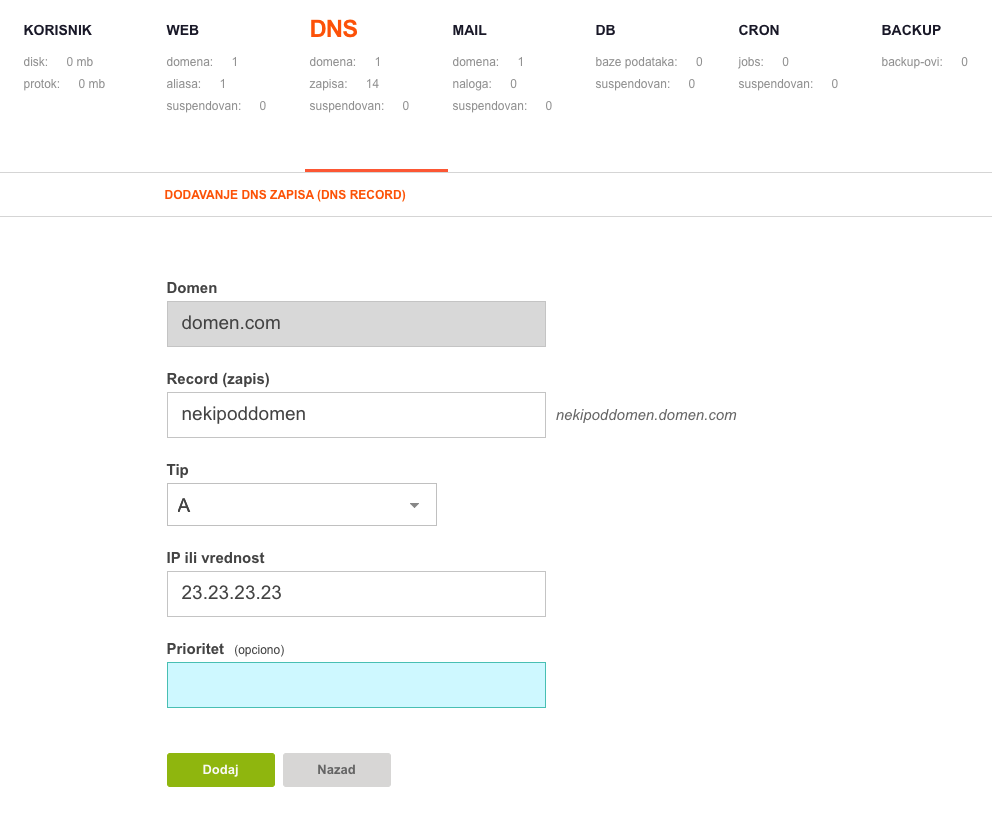Expand the Tip dropdown arrow
The height and width of the screenshot is (817, 992).
pyautogui.click(x=414, y=505)
